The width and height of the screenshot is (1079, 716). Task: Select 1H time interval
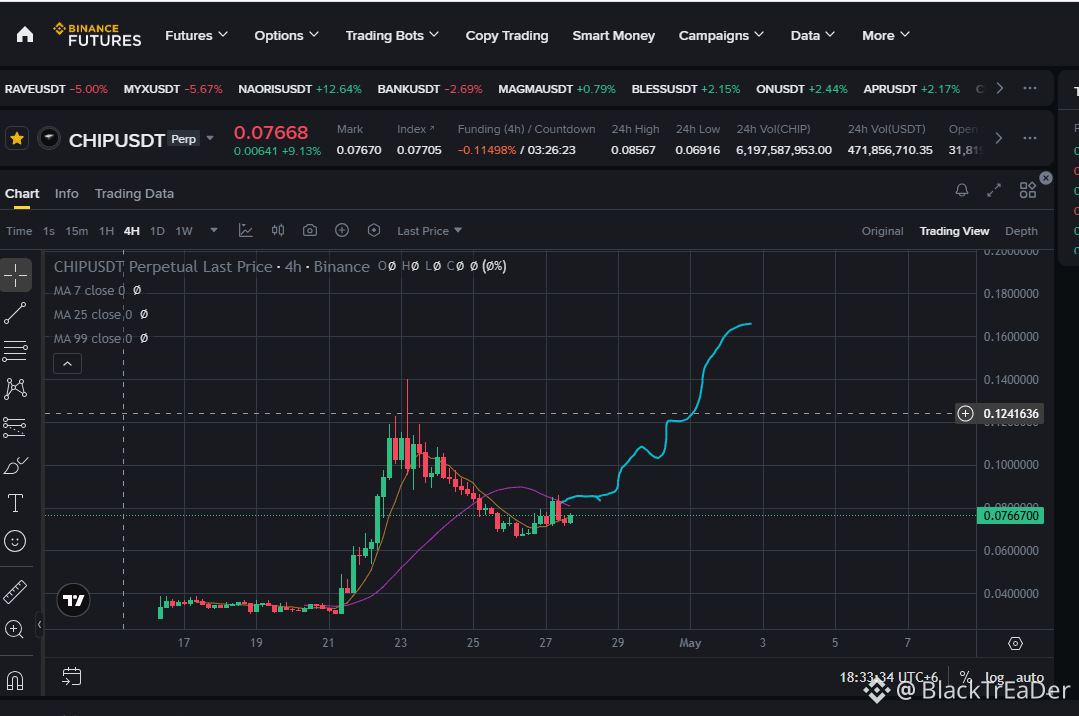coord(106,231)
